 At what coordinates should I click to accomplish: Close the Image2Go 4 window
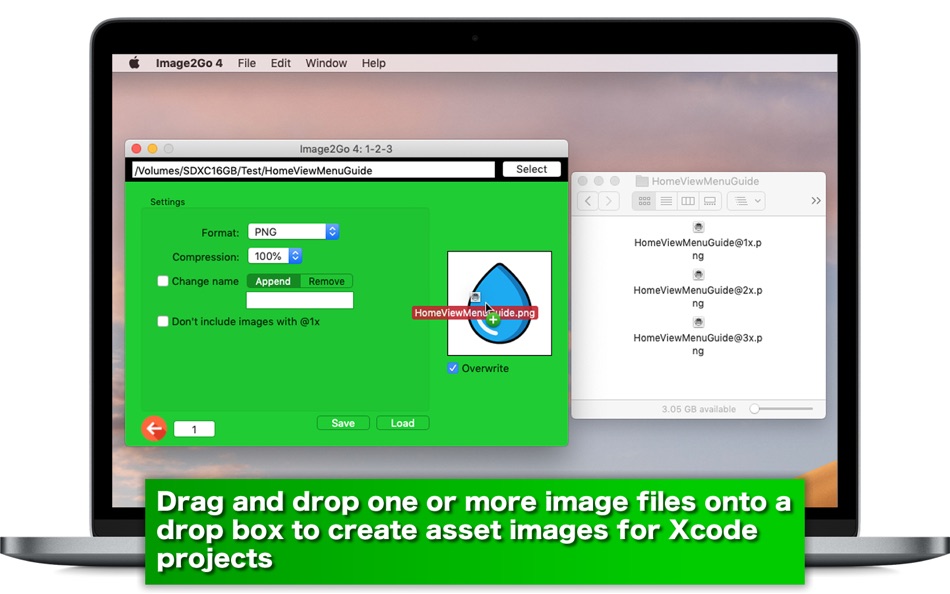coord(136,148)
